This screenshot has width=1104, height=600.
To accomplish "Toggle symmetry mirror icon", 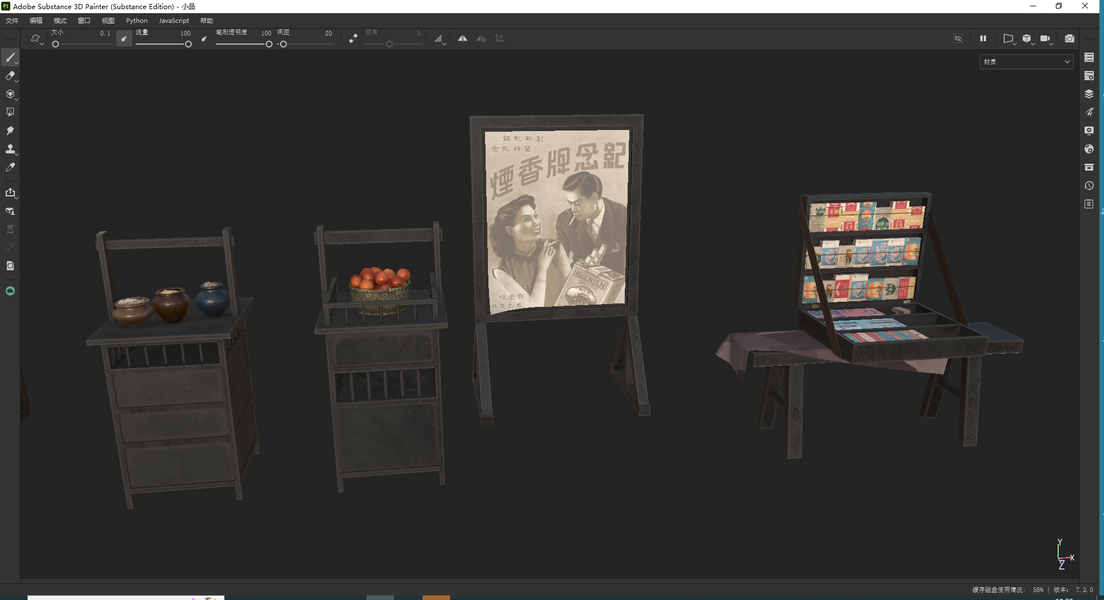I will [x=463, y=39].
